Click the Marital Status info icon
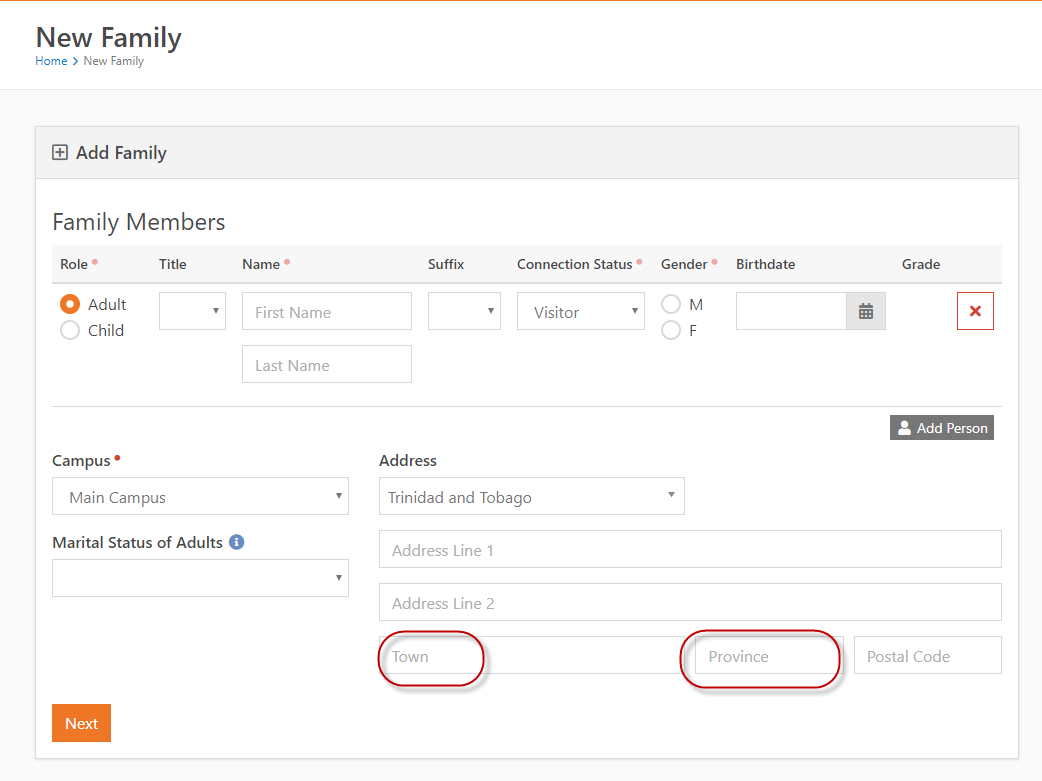This screenshot has width=1042, height=781. (x=237, y=542)
